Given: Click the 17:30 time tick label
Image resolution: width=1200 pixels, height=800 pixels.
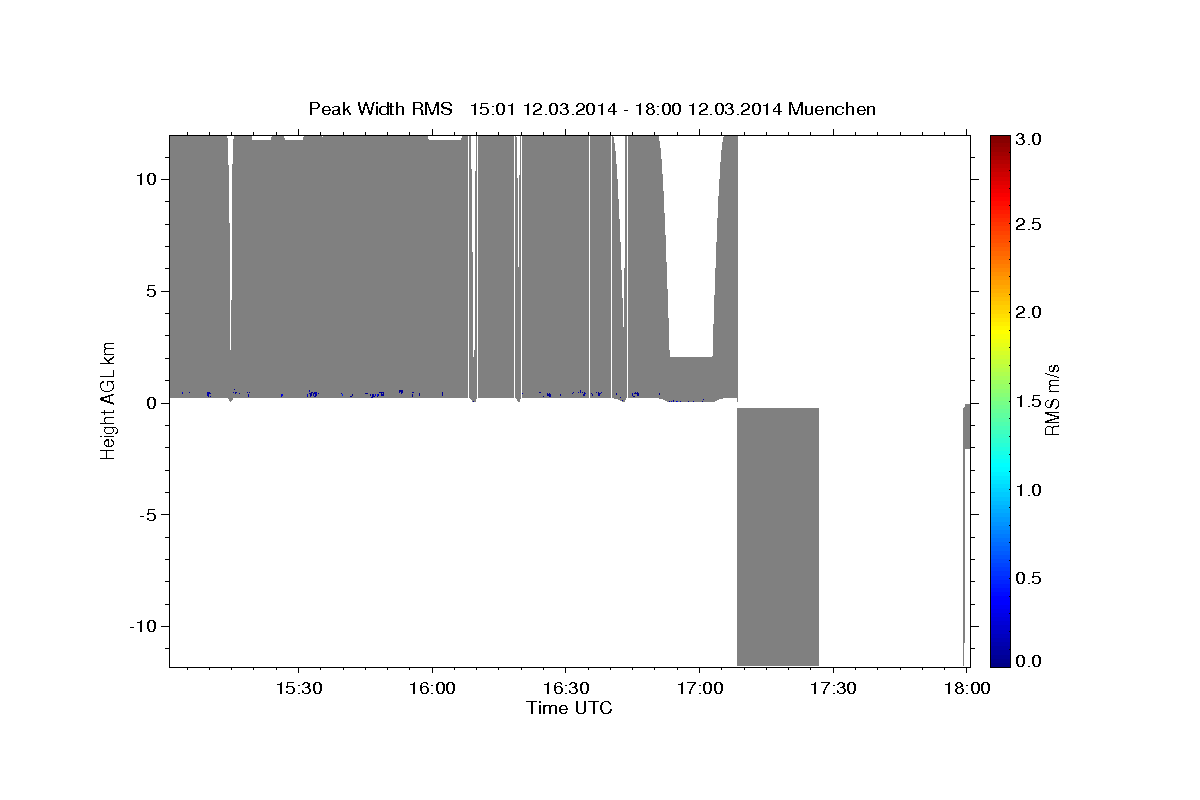Looking at the screenshot, I should click(832, 689).
